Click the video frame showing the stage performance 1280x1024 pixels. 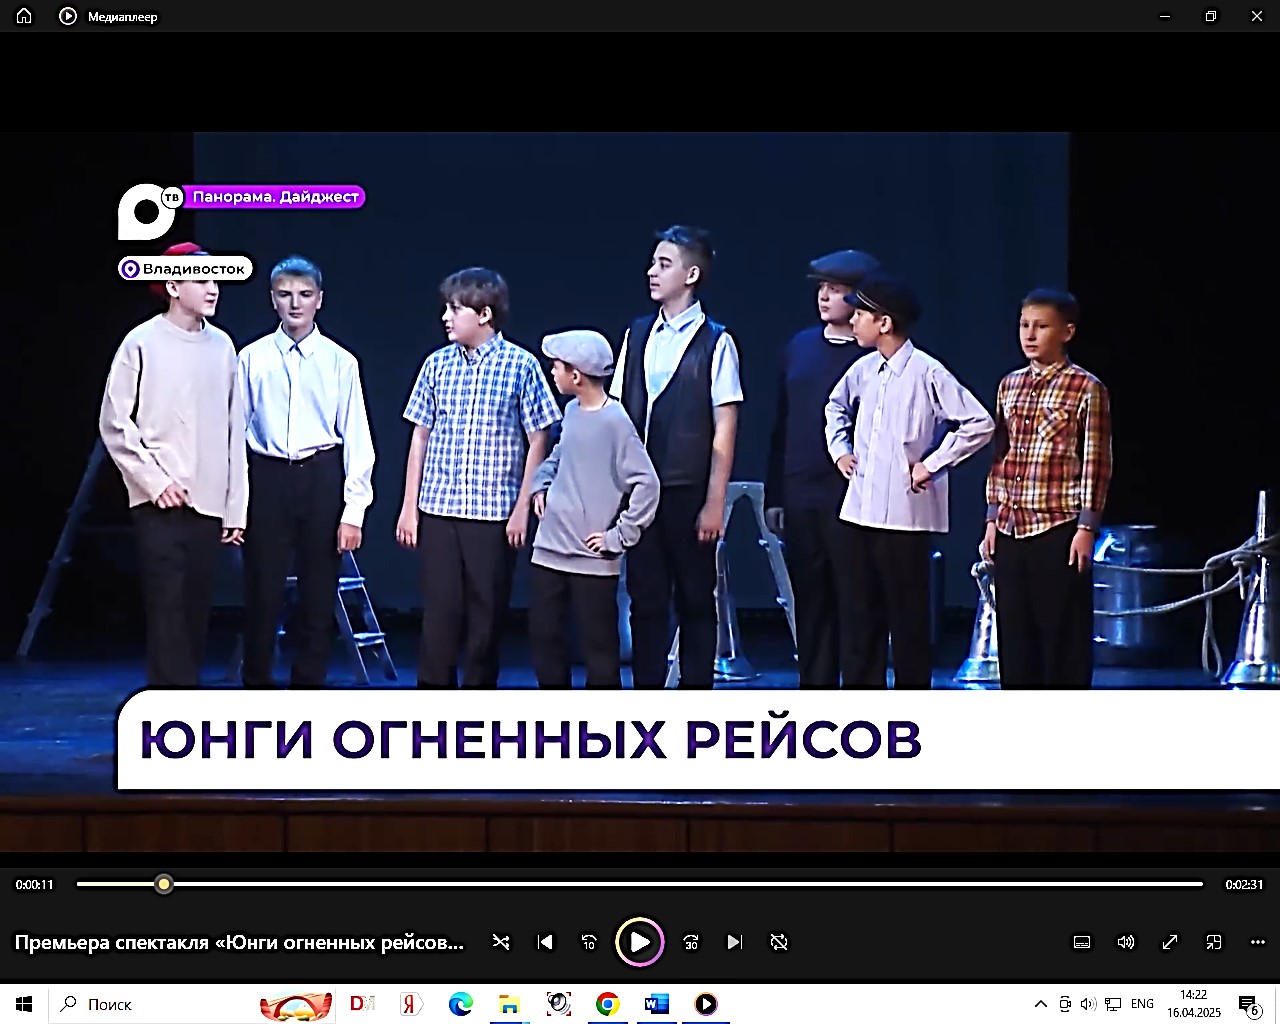[640, 492]
